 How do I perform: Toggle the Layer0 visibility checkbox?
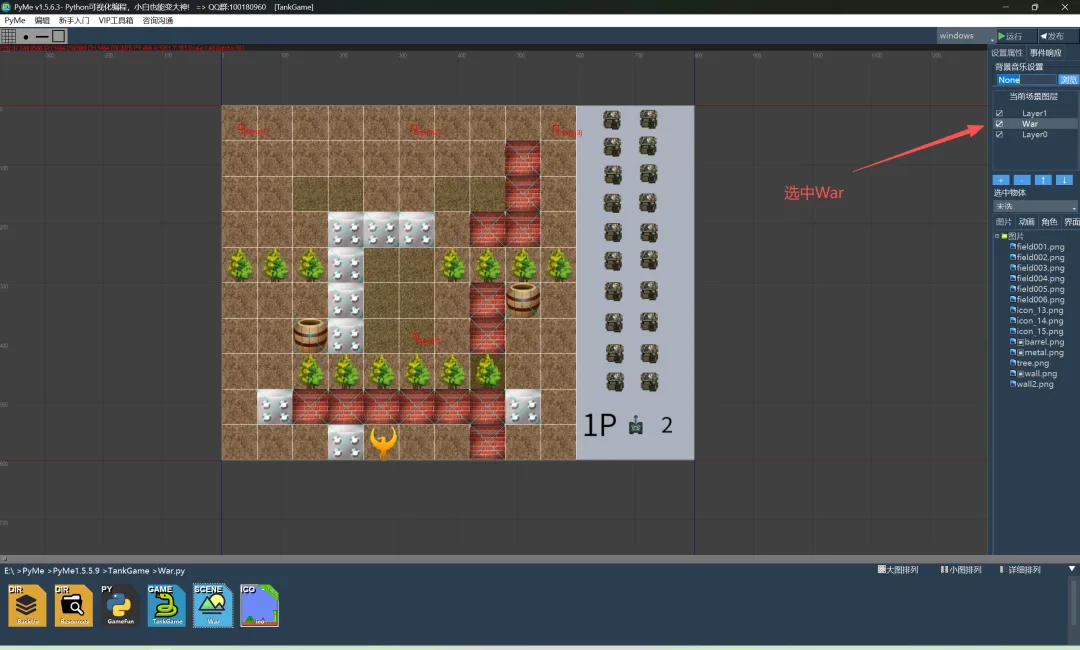(x=999, y=134)
